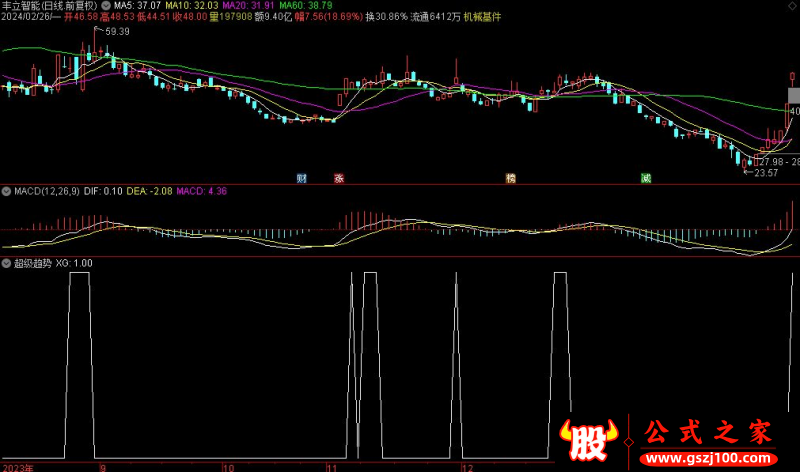Click the gray price box at right edge
Screen dimensions: 800x472
click(793, 96)
